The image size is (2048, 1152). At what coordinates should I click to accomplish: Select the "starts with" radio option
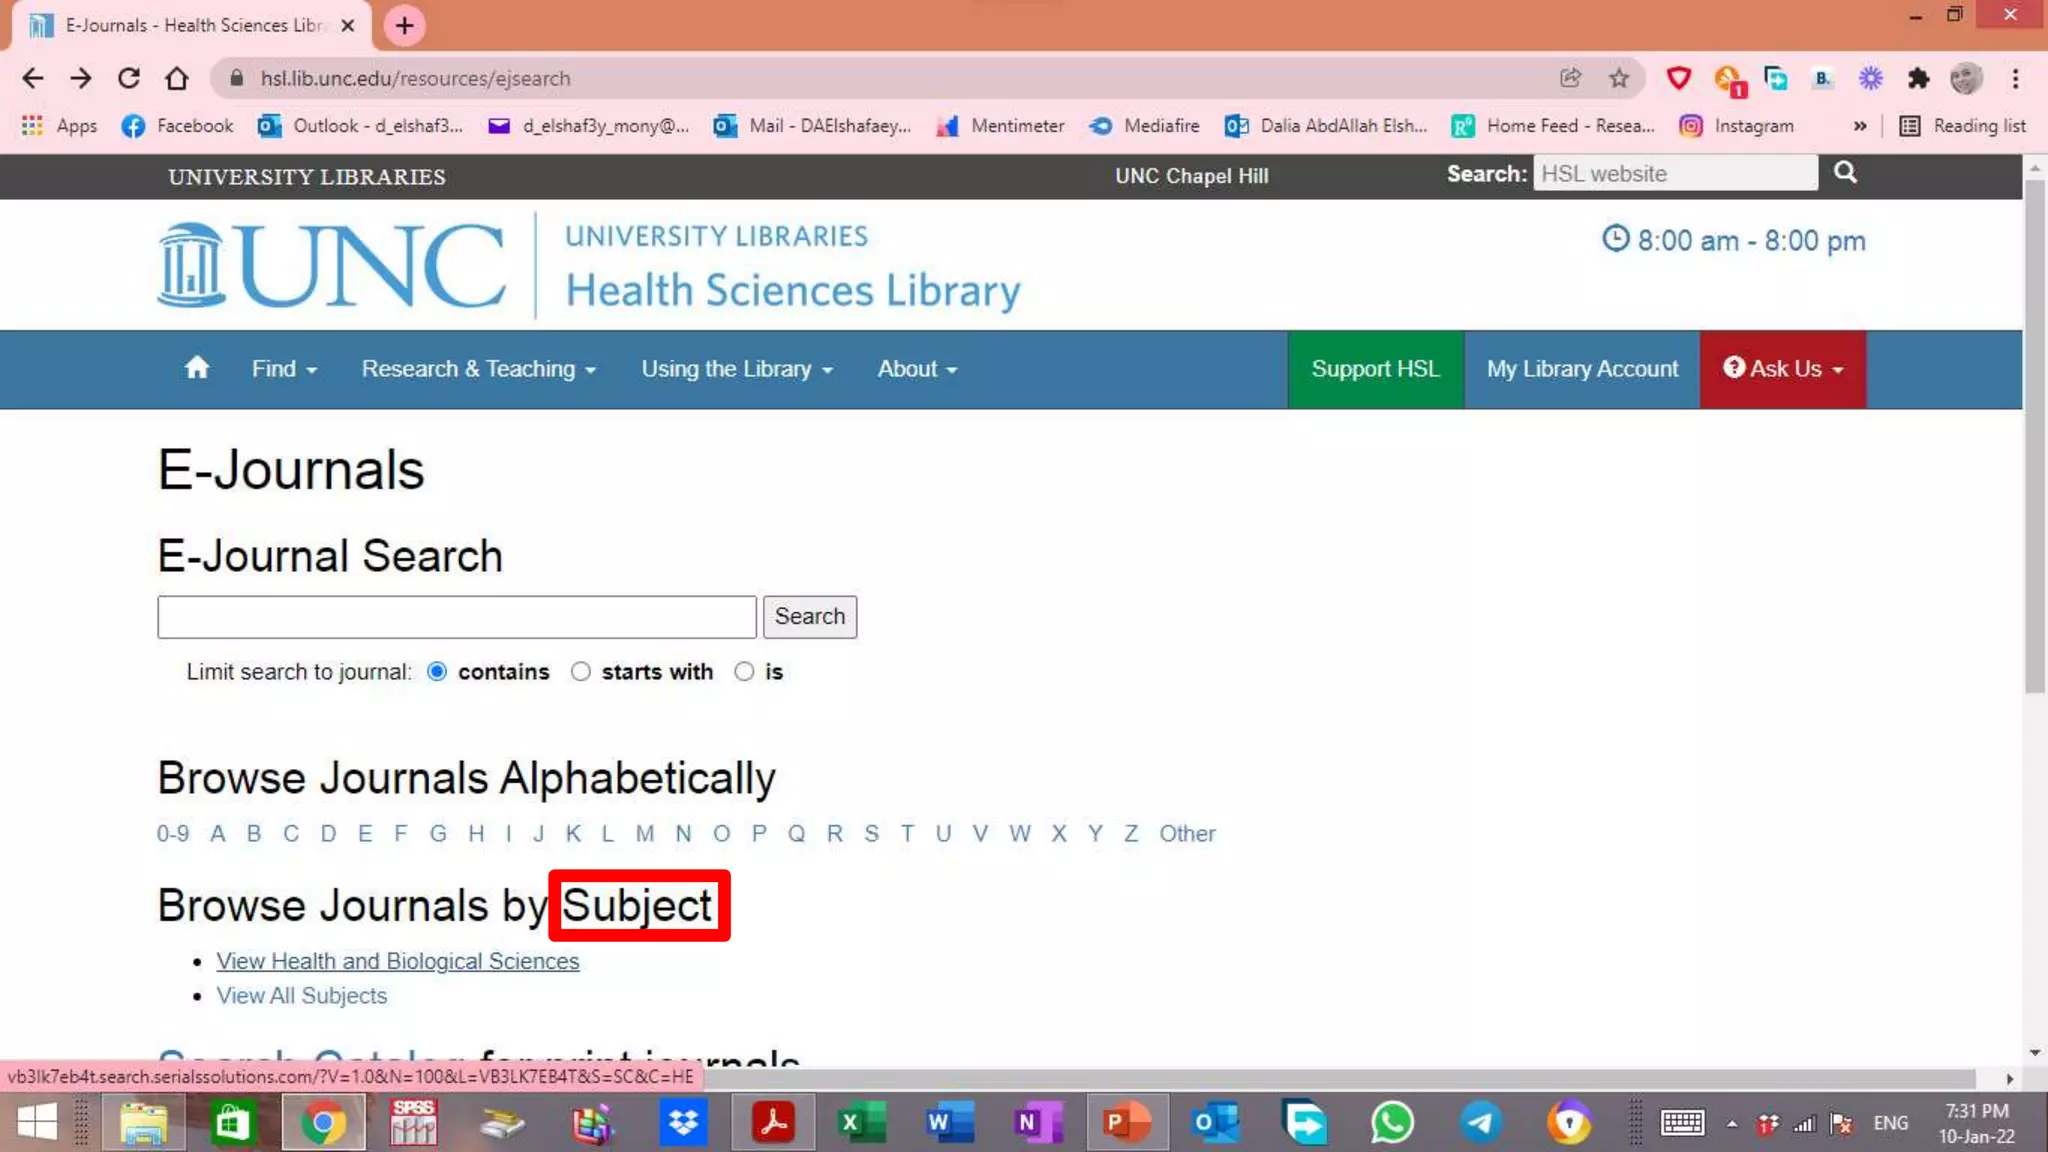581,672
